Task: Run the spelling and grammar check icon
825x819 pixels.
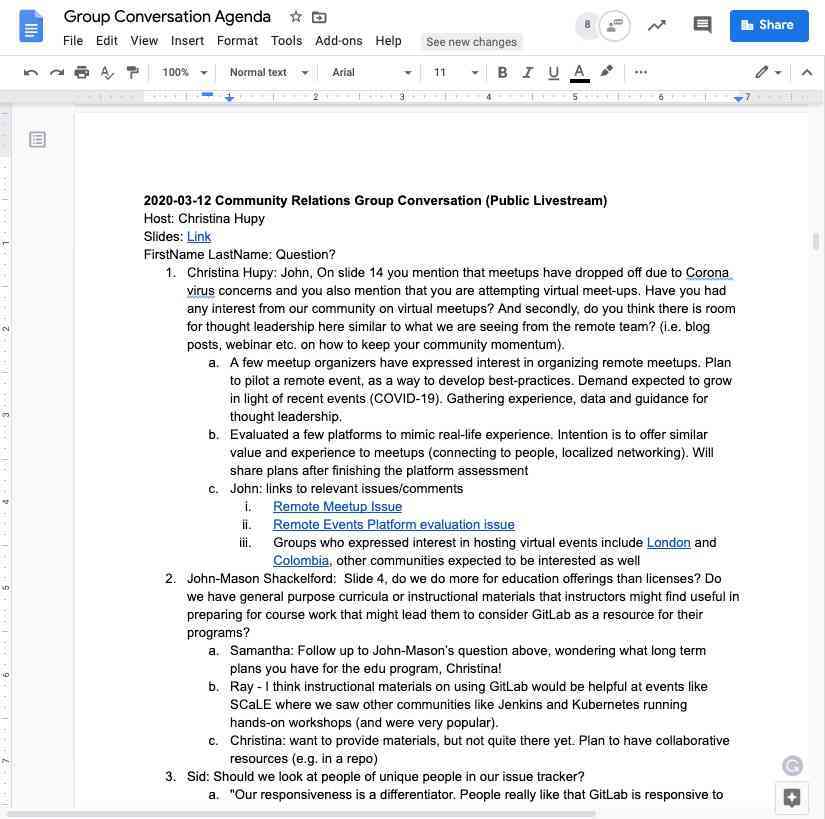Action: (107, 72)
